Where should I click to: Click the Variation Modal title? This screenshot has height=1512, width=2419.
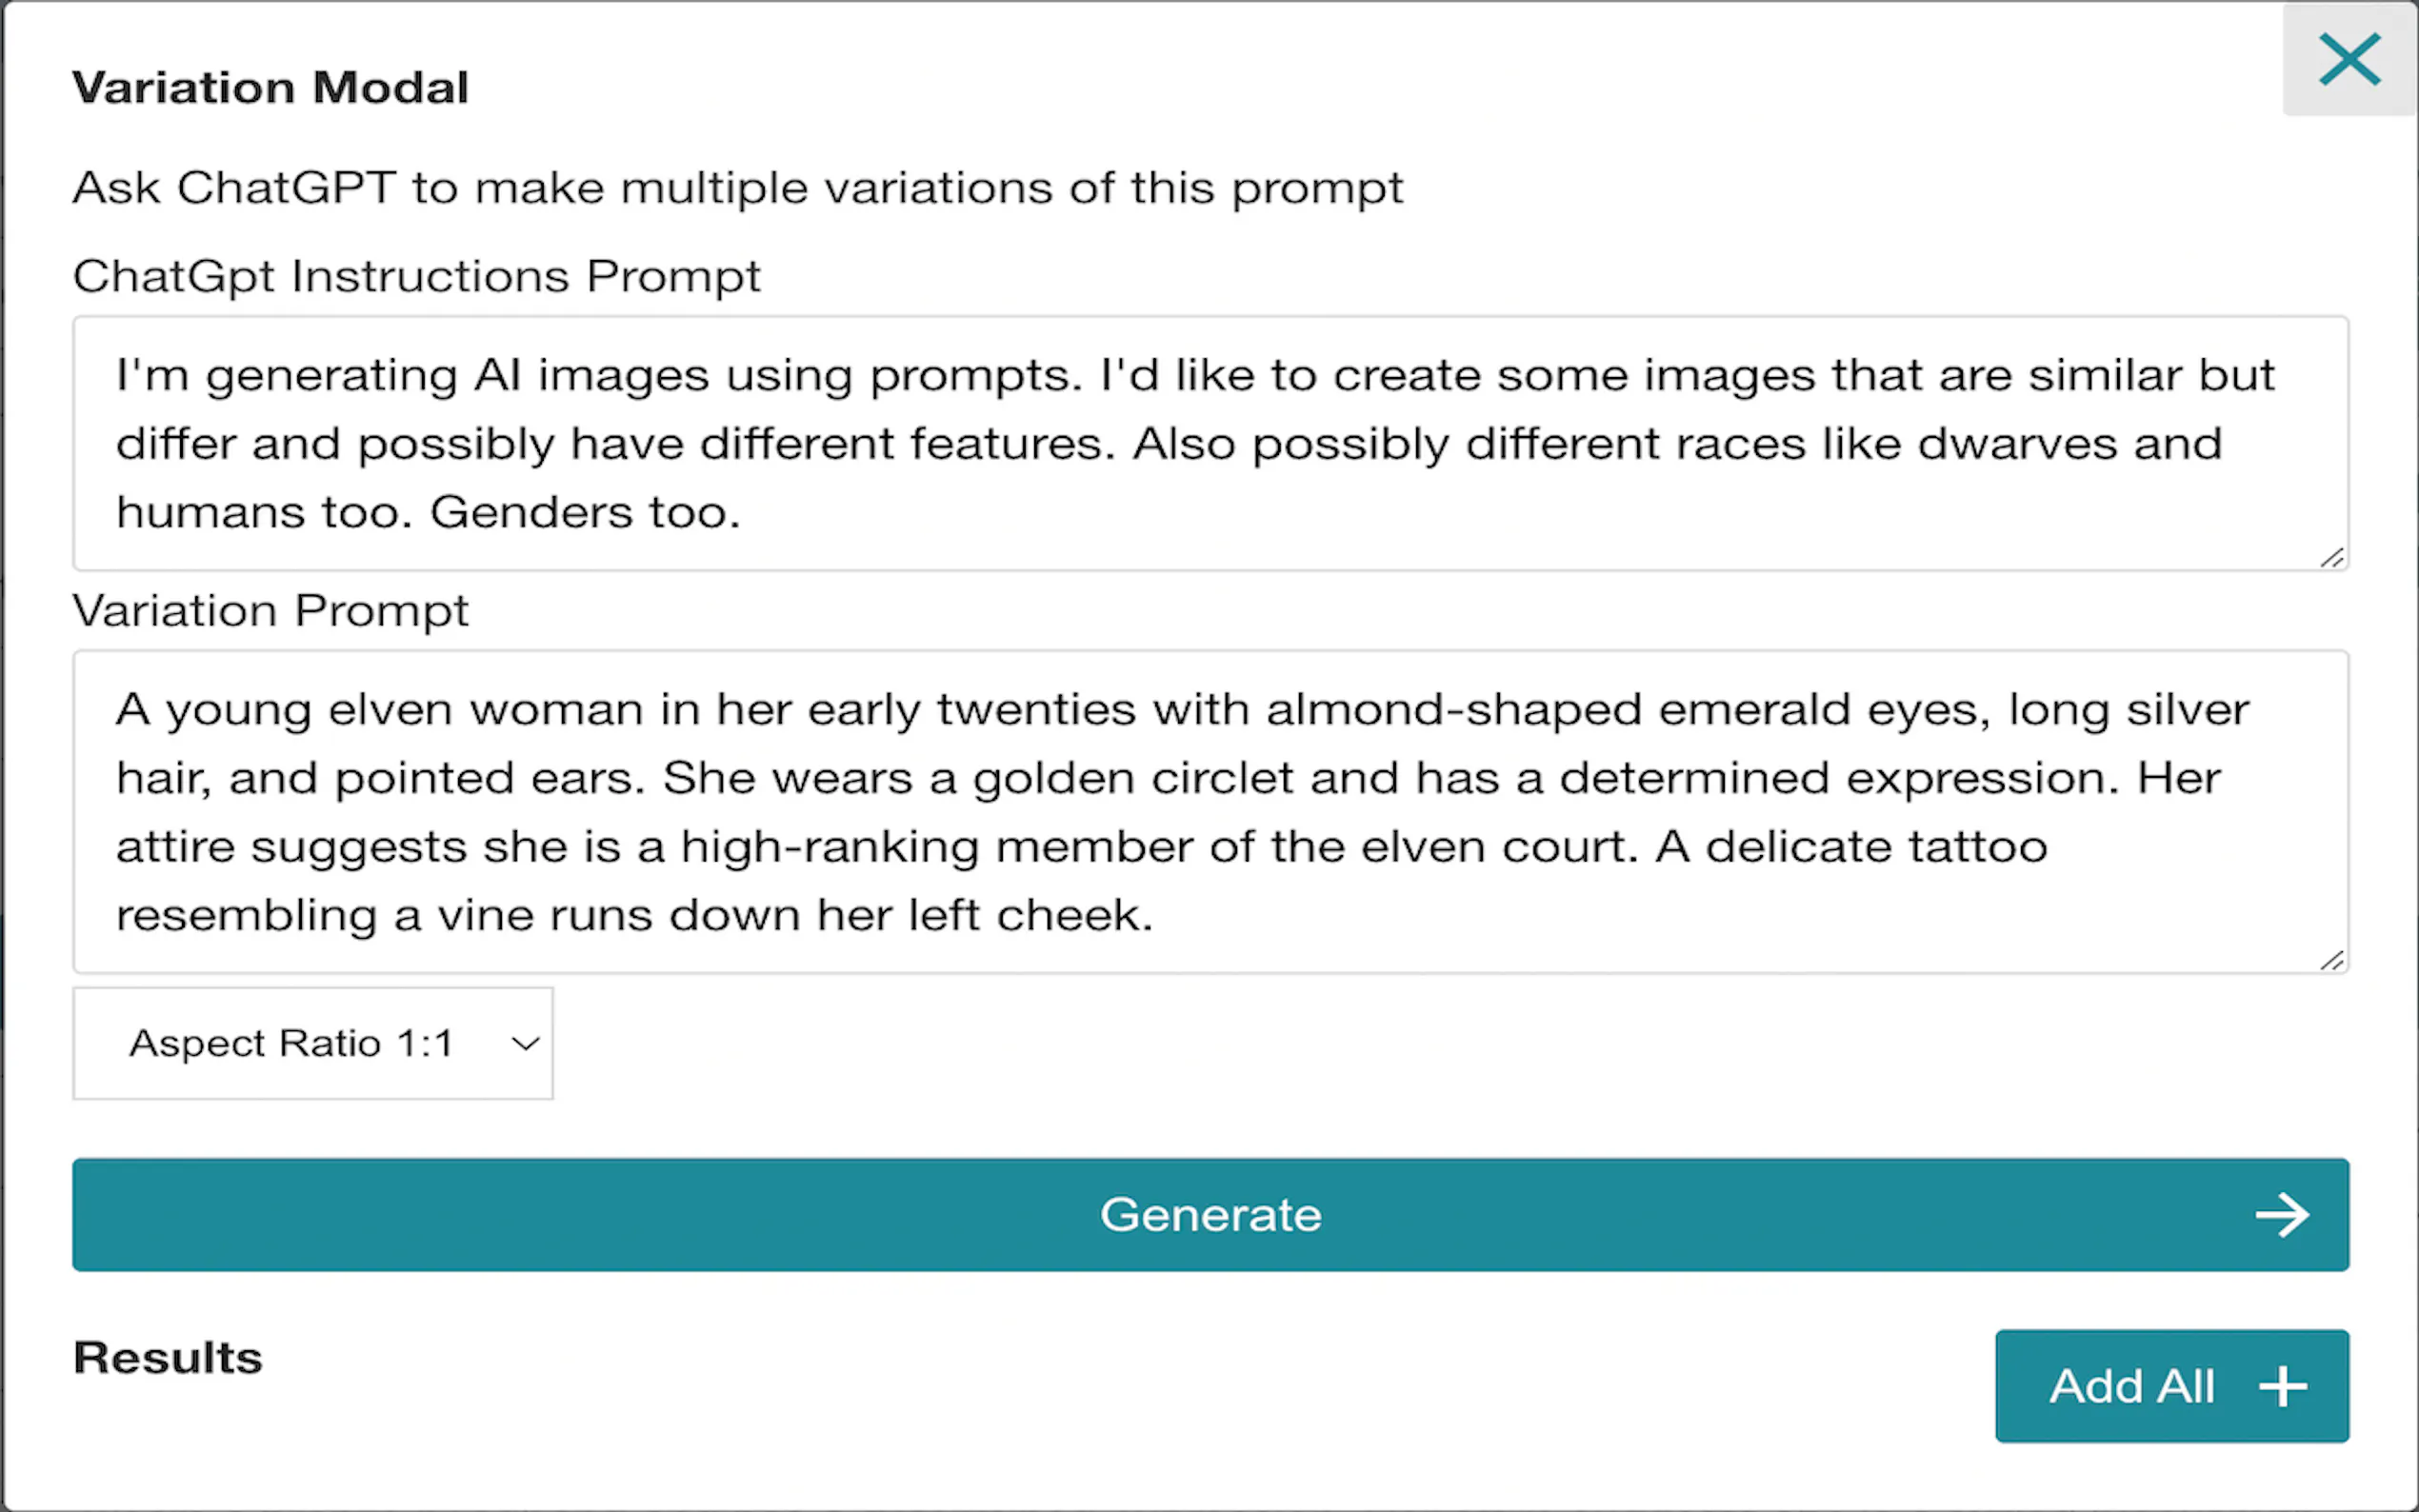point(270,88)
